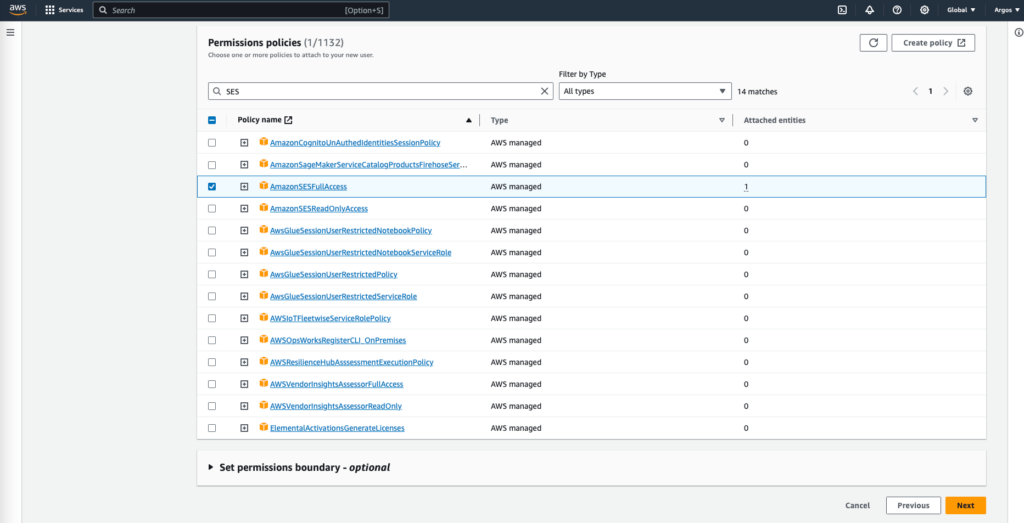Open the Argos account menu
The image size is (1024, 523).
[x=1004, y=10]
